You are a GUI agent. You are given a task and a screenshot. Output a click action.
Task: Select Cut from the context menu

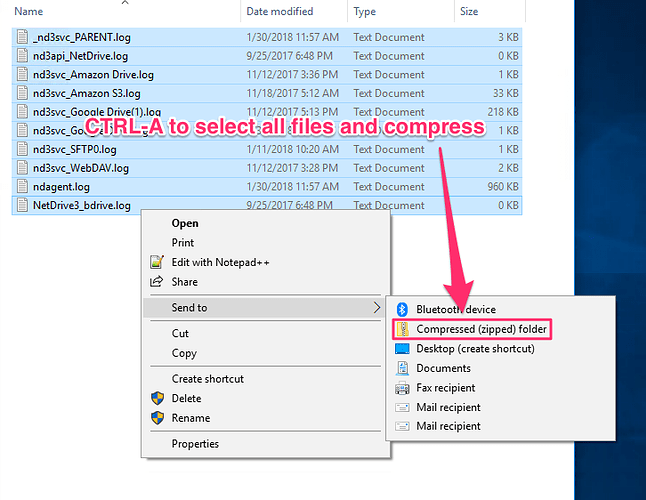pos(180,333)
